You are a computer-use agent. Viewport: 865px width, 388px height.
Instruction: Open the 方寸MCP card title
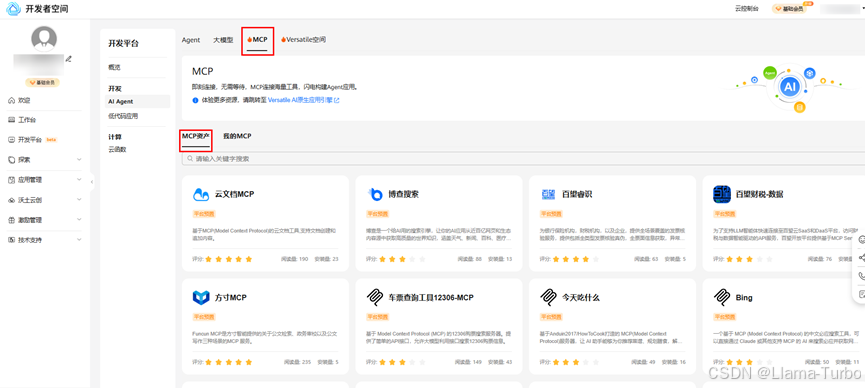231,297
